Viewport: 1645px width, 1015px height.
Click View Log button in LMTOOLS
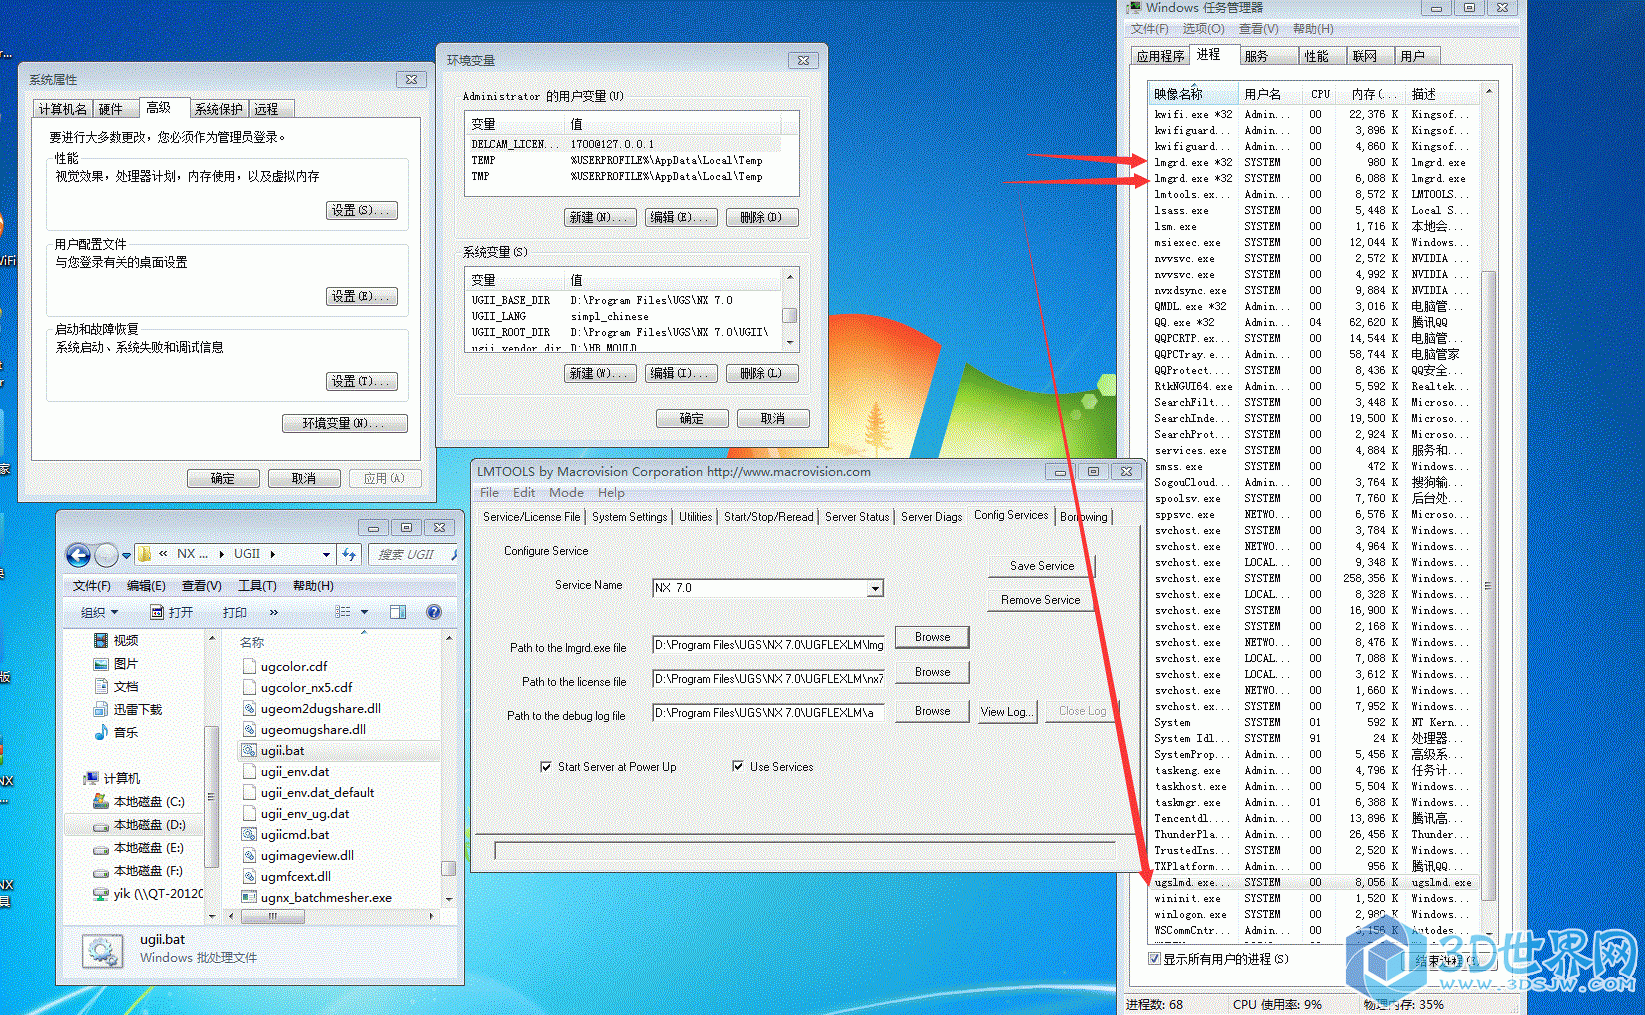[1005, 711]
